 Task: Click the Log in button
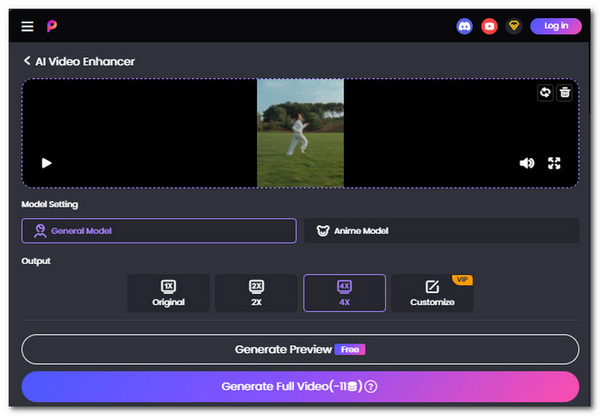[x=555, y=26]
